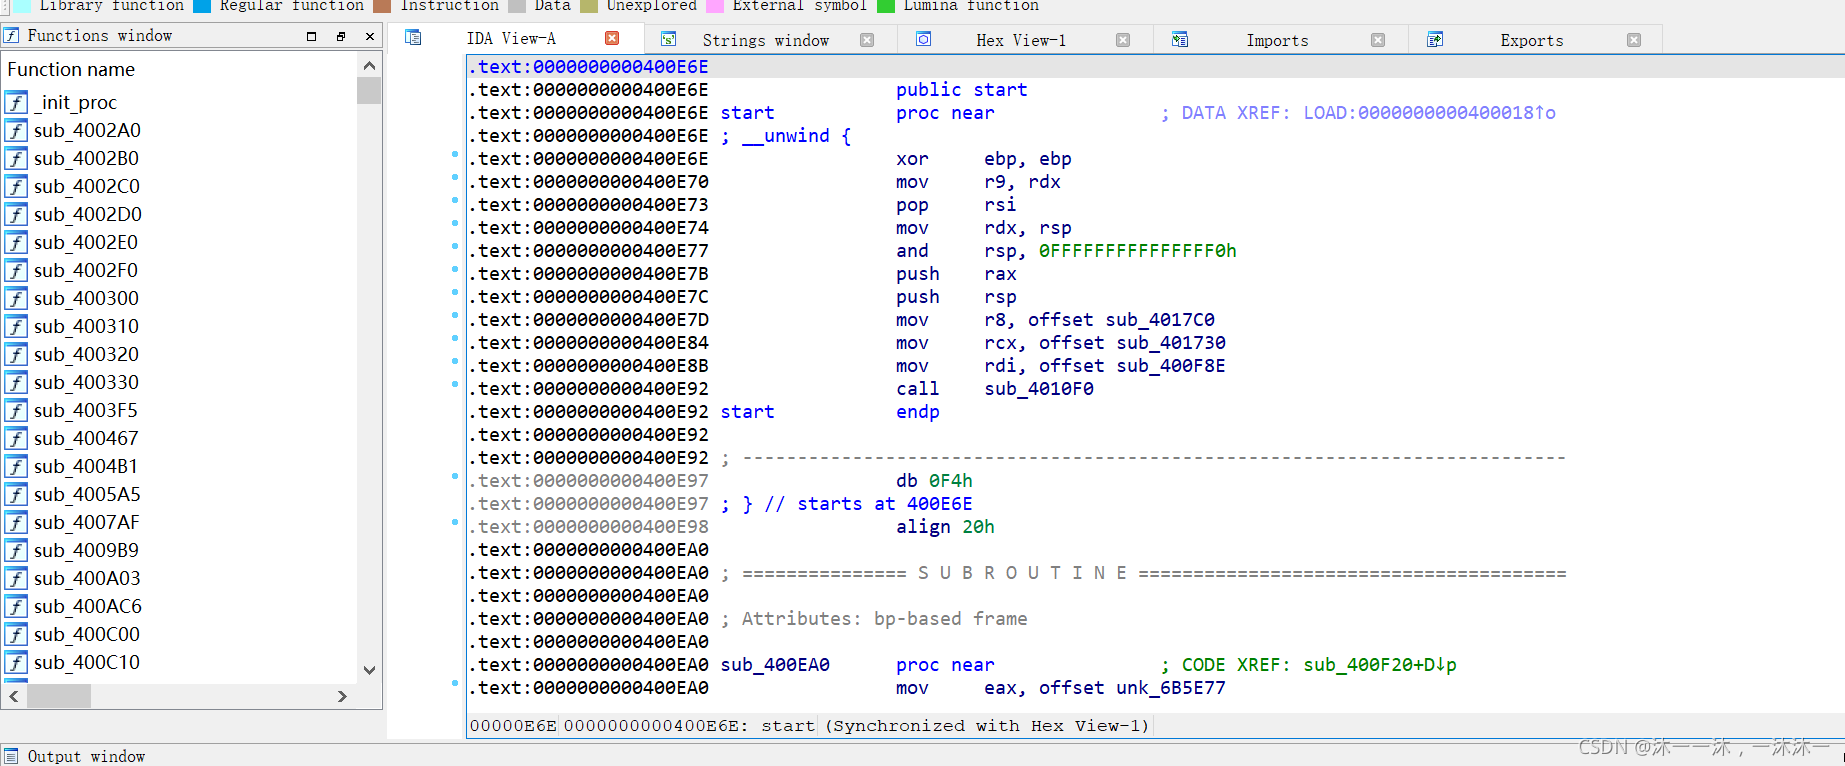Click the Functions window title icon

[x=12, y=35]
